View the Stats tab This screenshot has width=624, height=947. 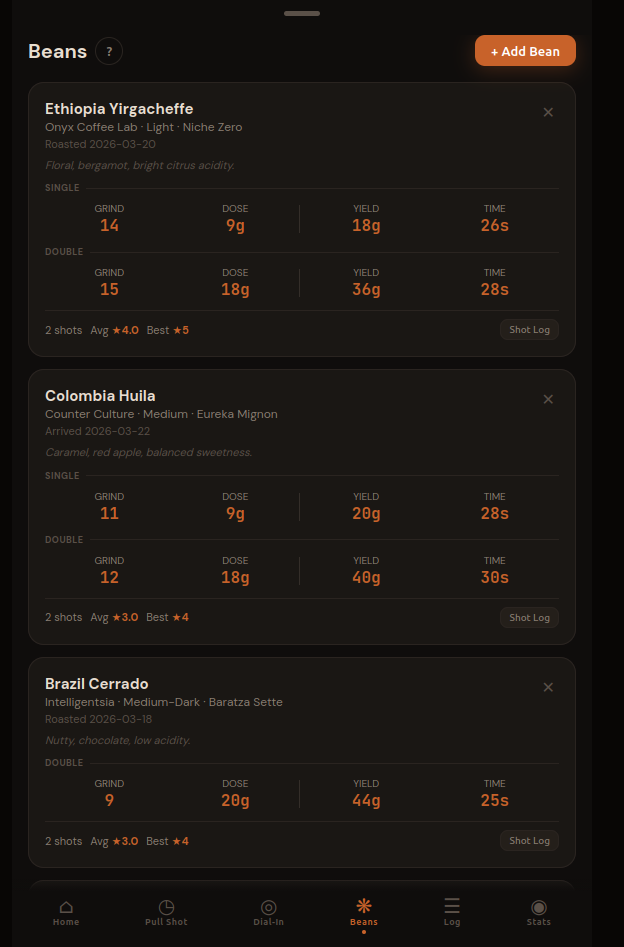(539, 911)
